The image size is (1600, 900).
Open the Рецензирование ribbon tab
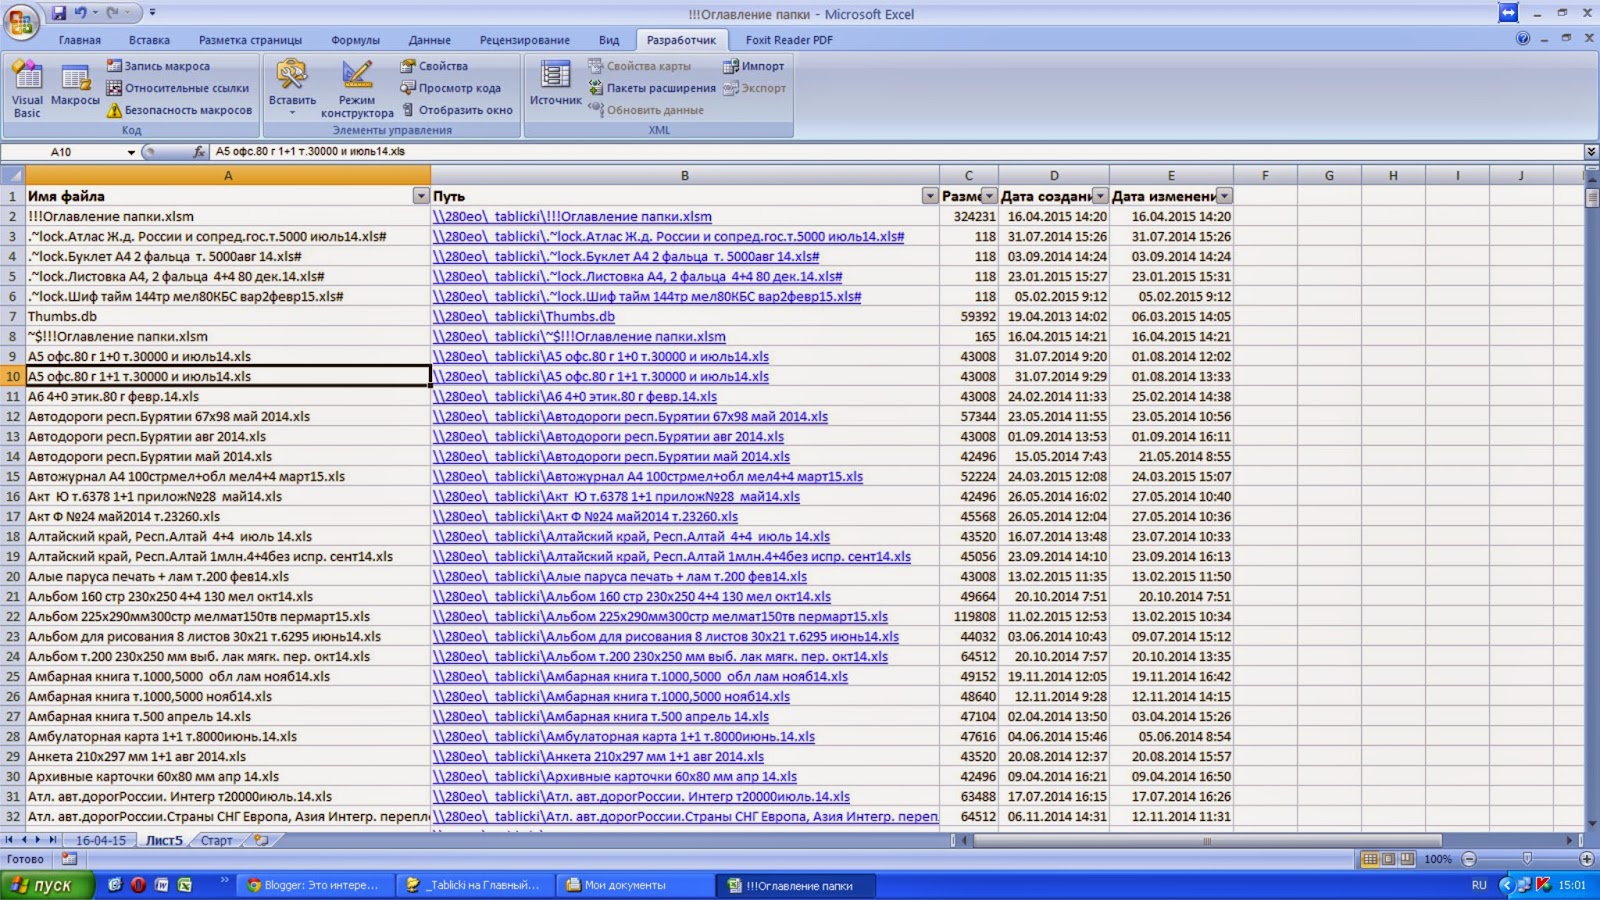click(x=525, y=40)
